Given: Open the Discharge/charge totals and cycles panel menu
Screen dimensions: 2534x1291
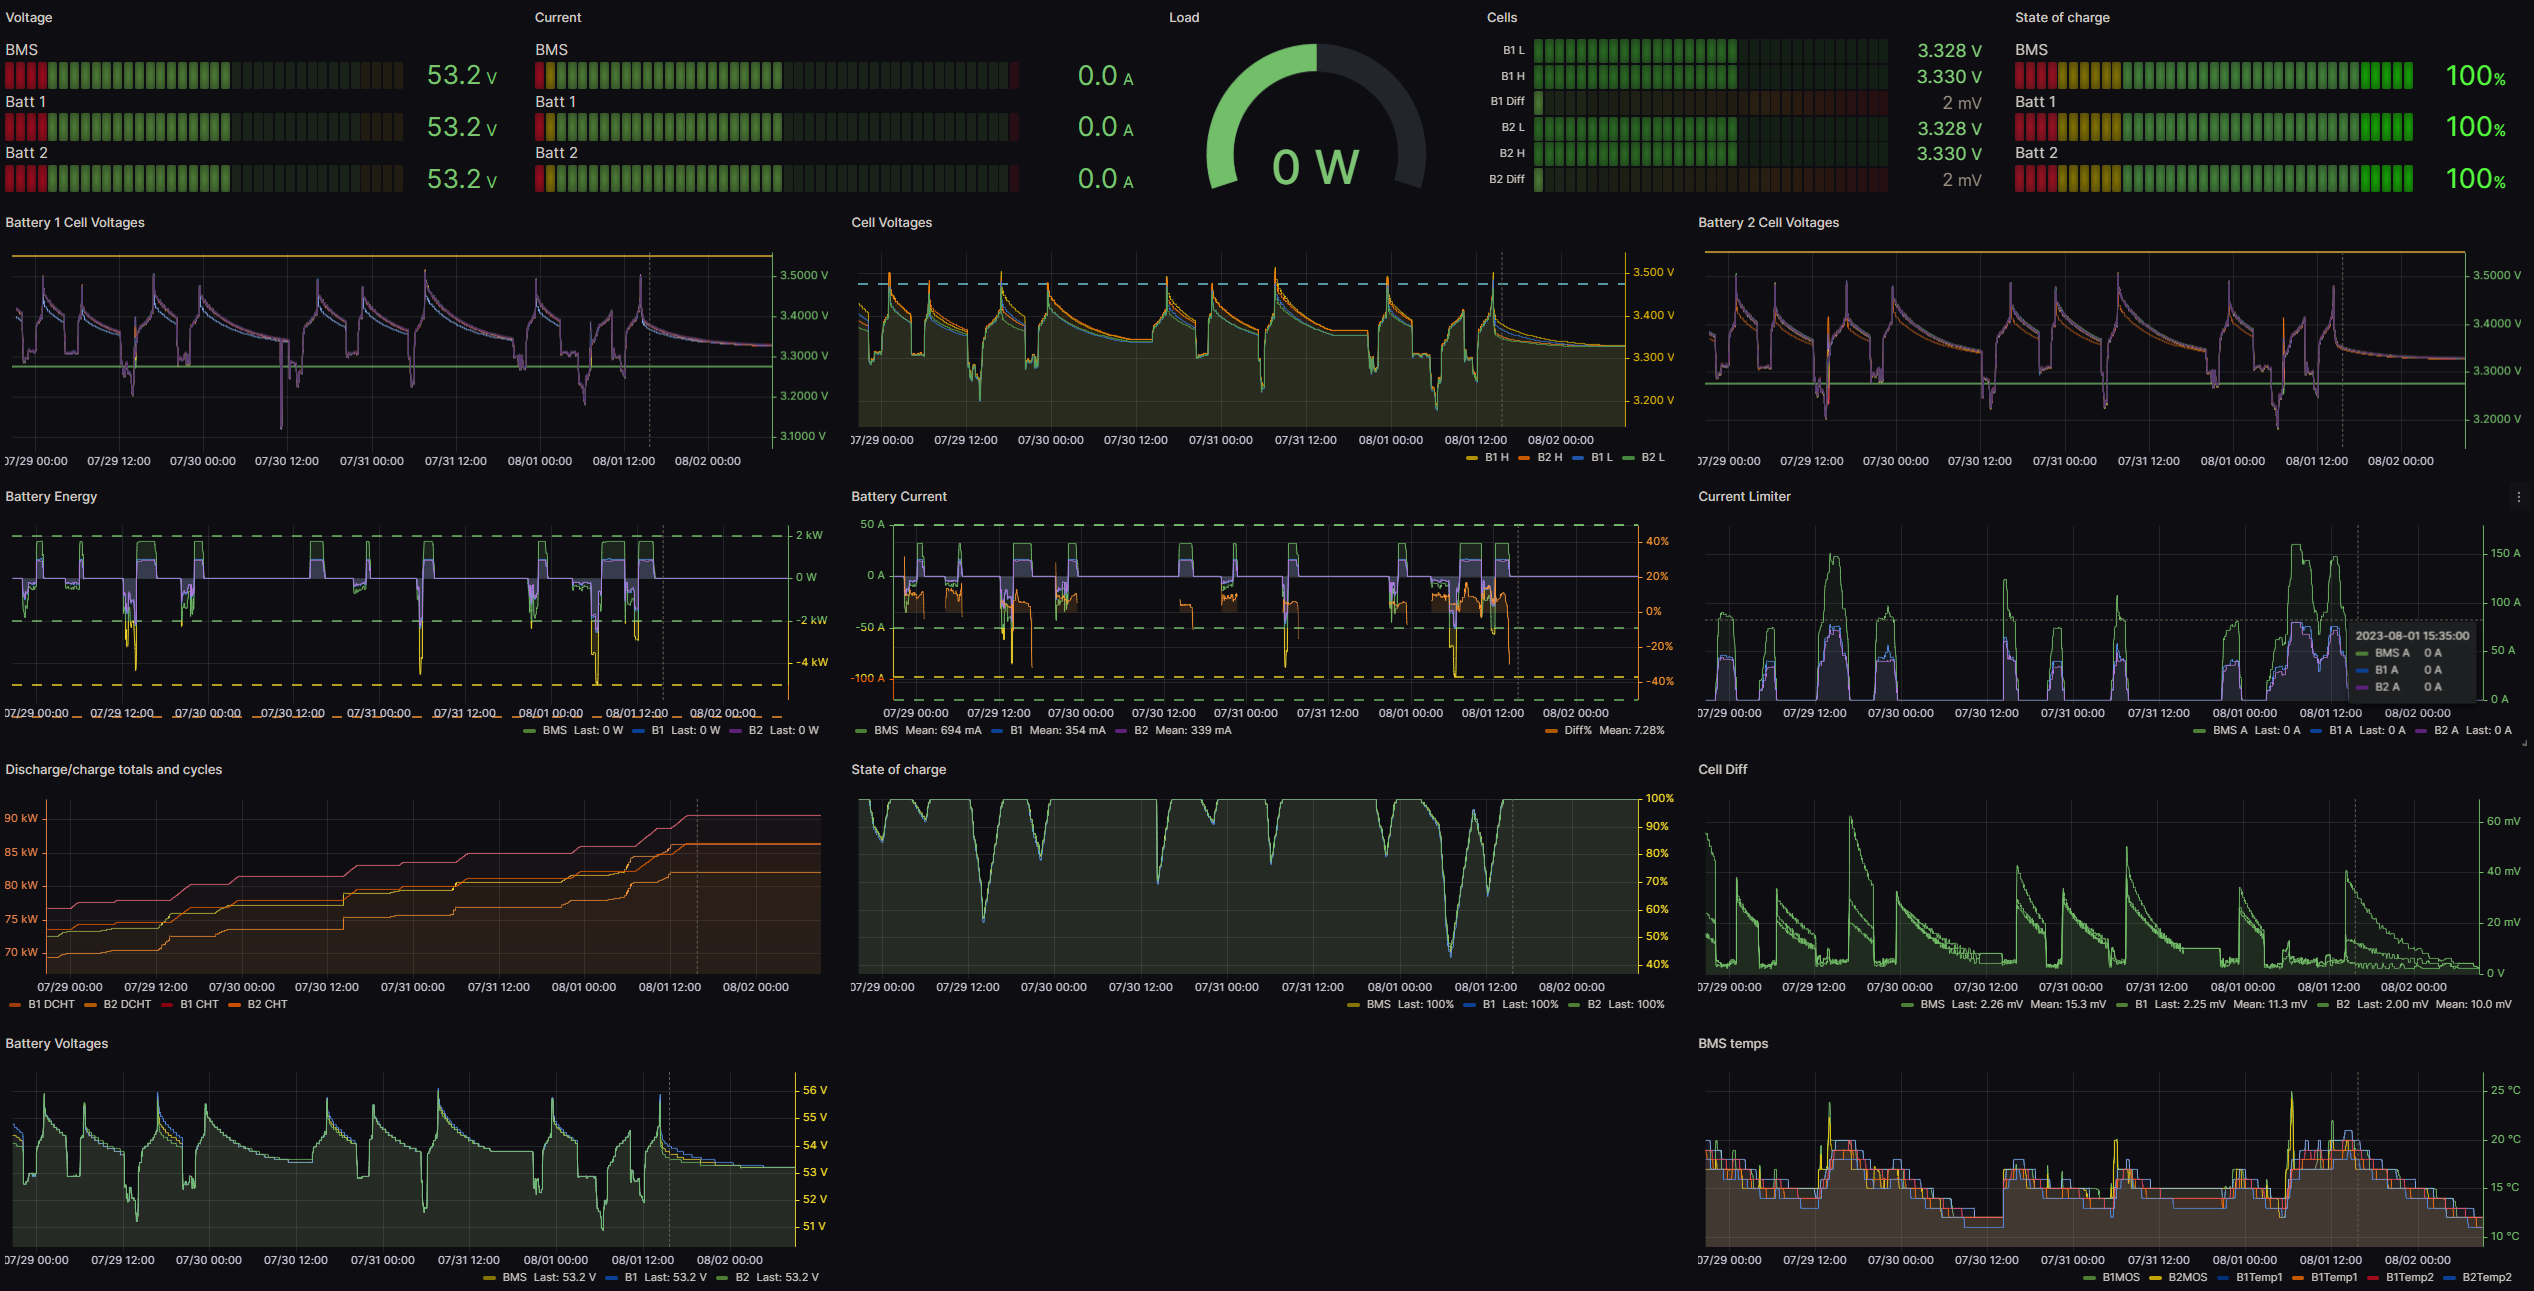Looking at the screenshot, I should 114,769.
